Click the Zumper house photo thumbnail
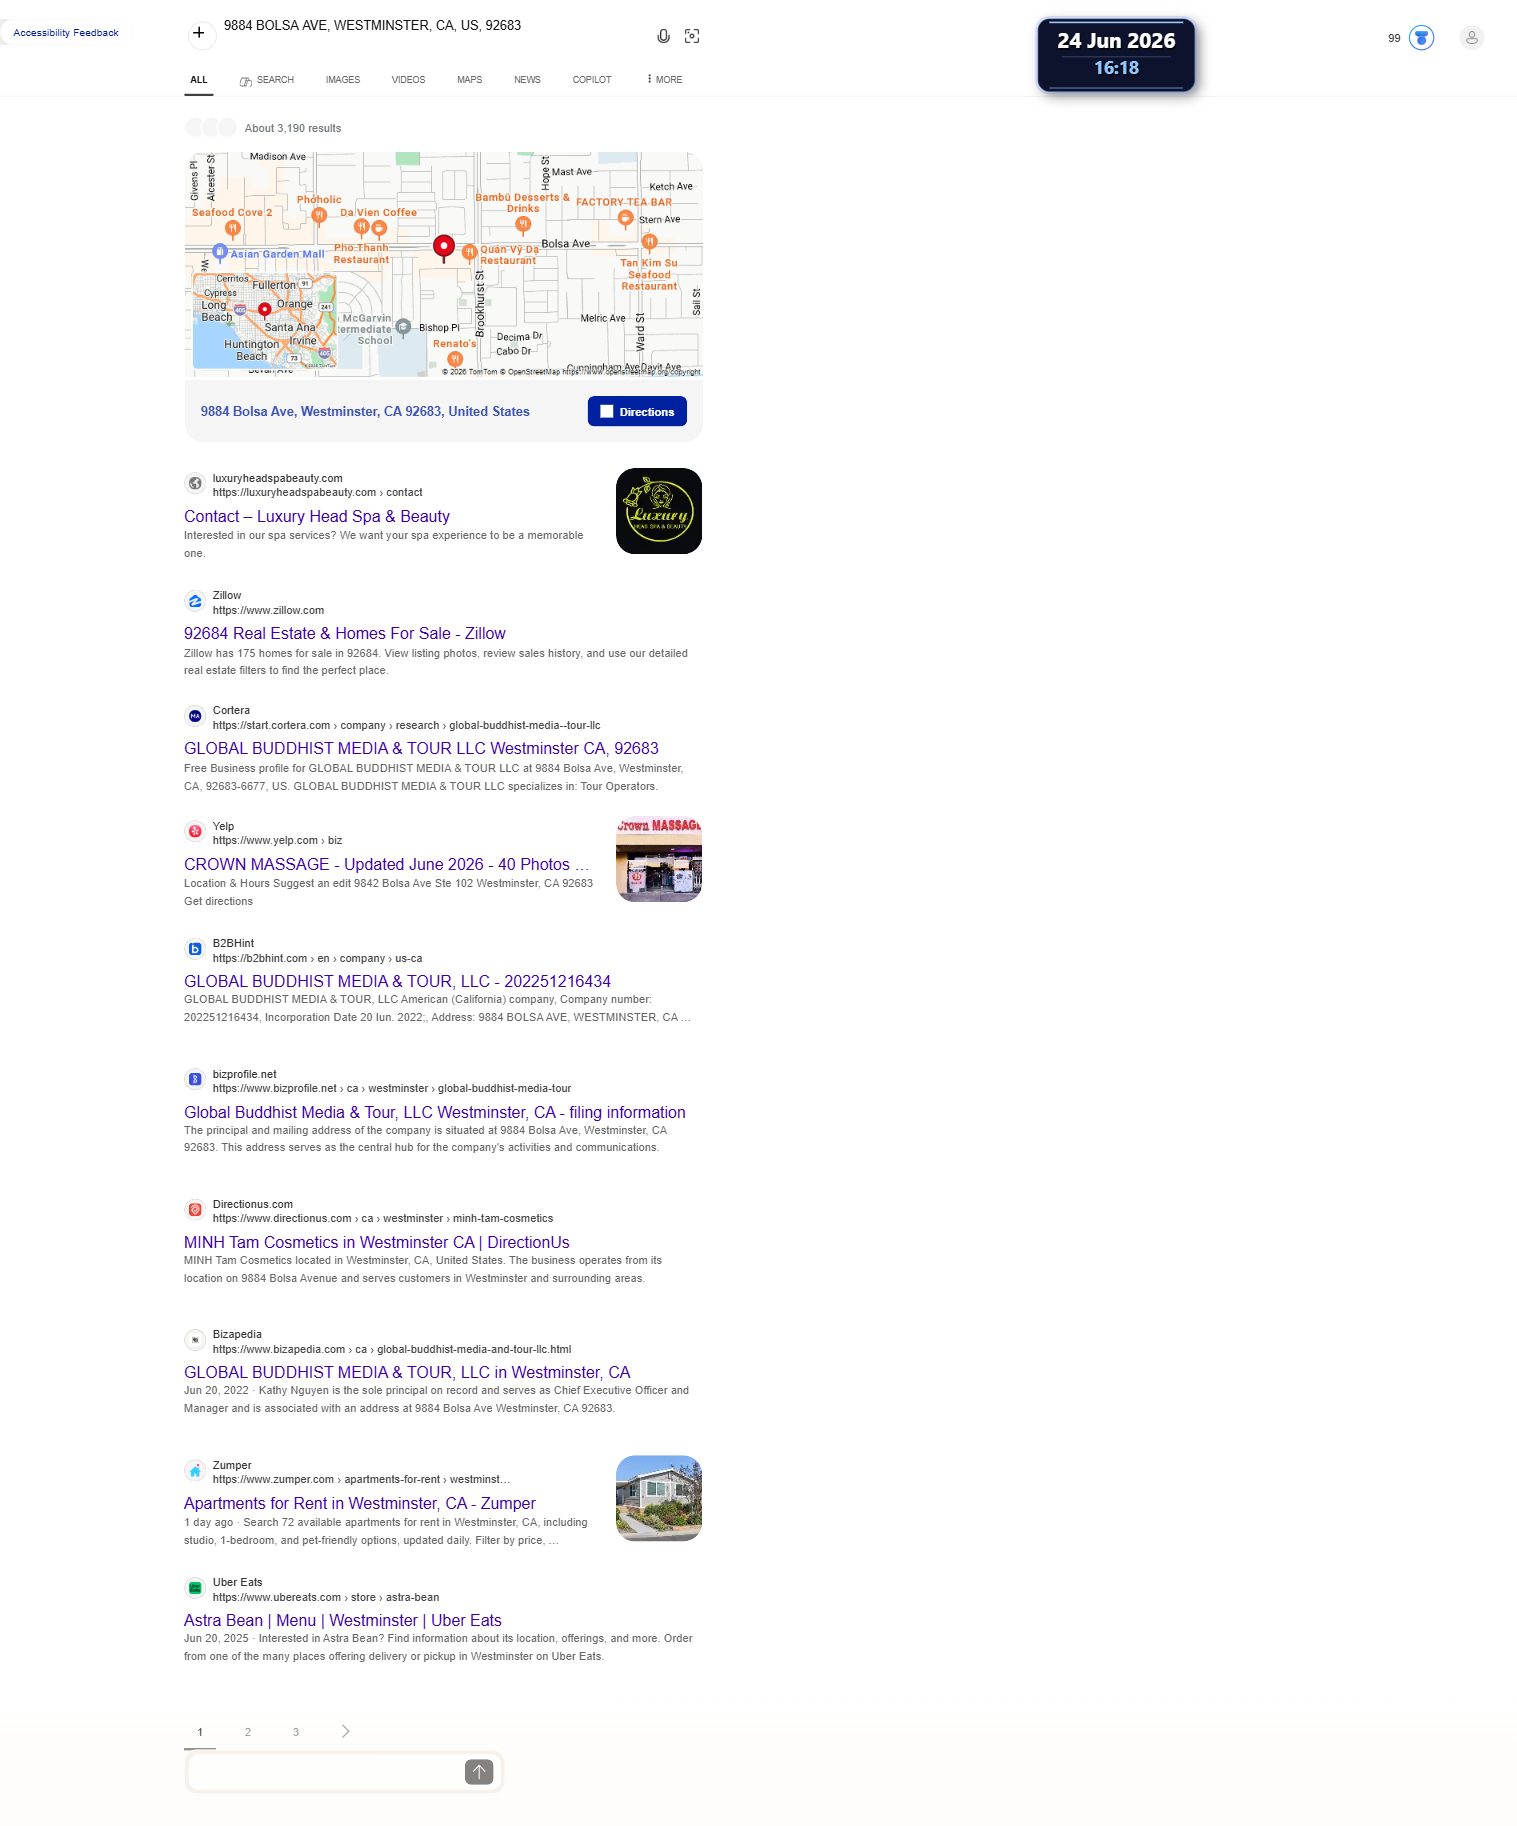Image resolution: width=1517 pixels, height=1826 pixels. [x=659, y=1498]
